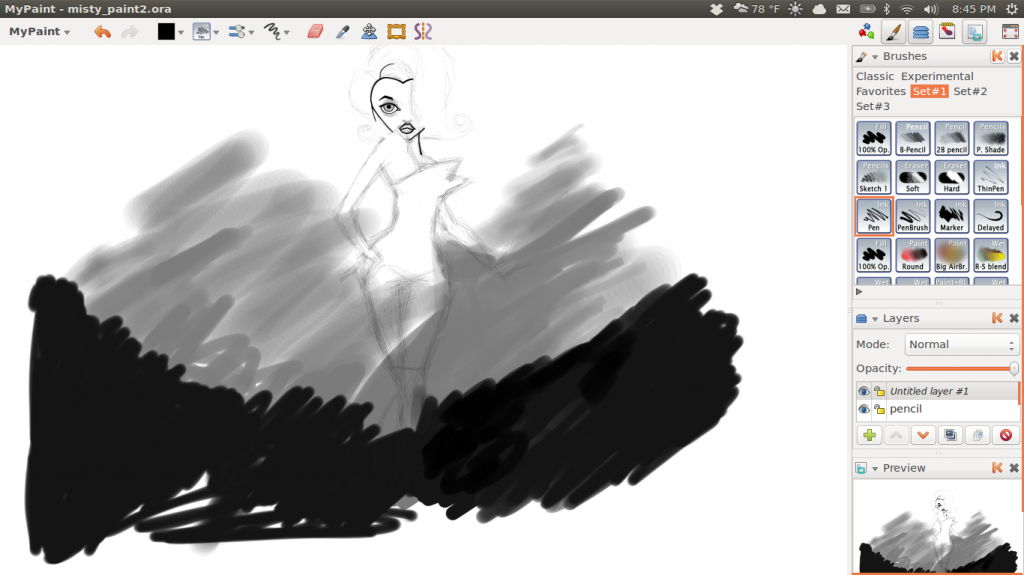Pick color with the eyedropper tool
Screen dimensions: 1024x575
tap(342, 31)
